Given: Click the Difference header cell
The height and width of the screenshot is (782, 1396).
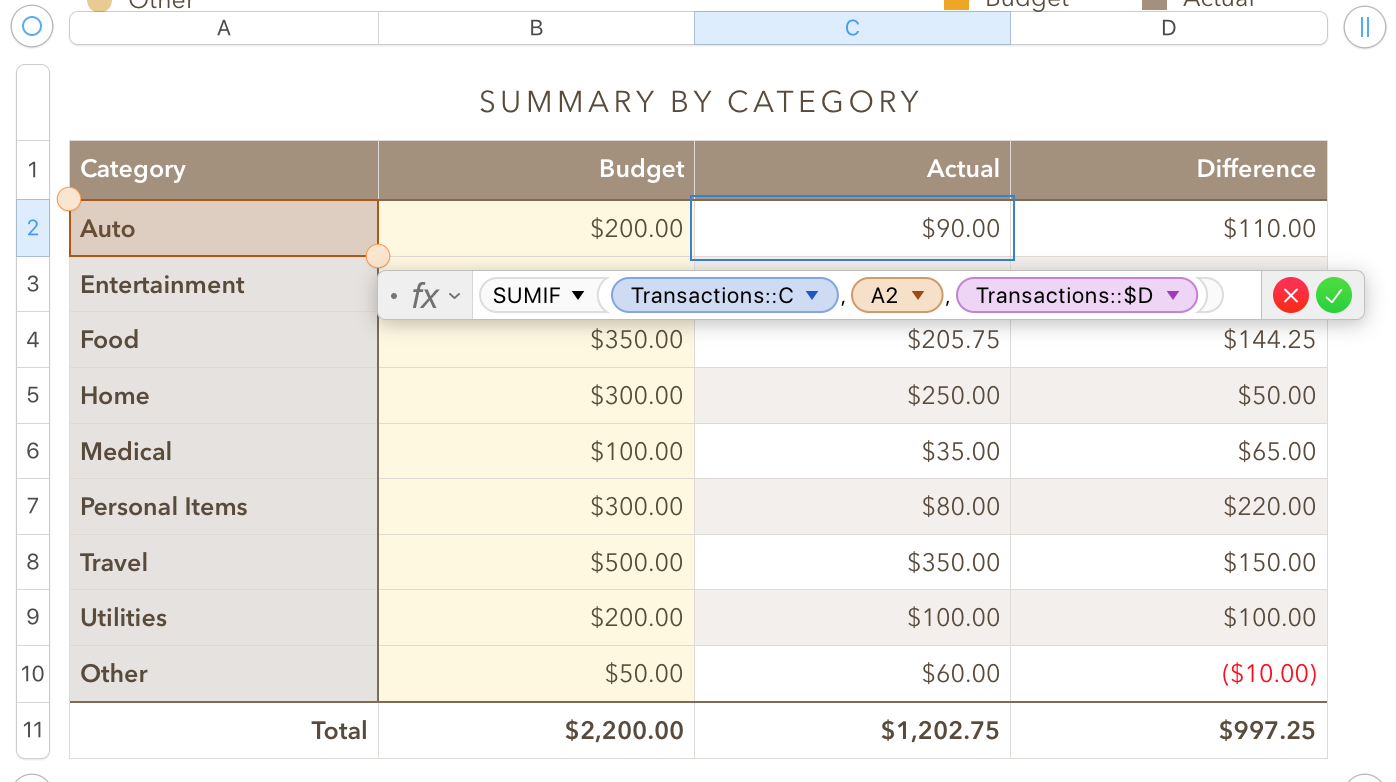Looking at the screenshot, I should pyautogui.click(x=1168, y=169).
